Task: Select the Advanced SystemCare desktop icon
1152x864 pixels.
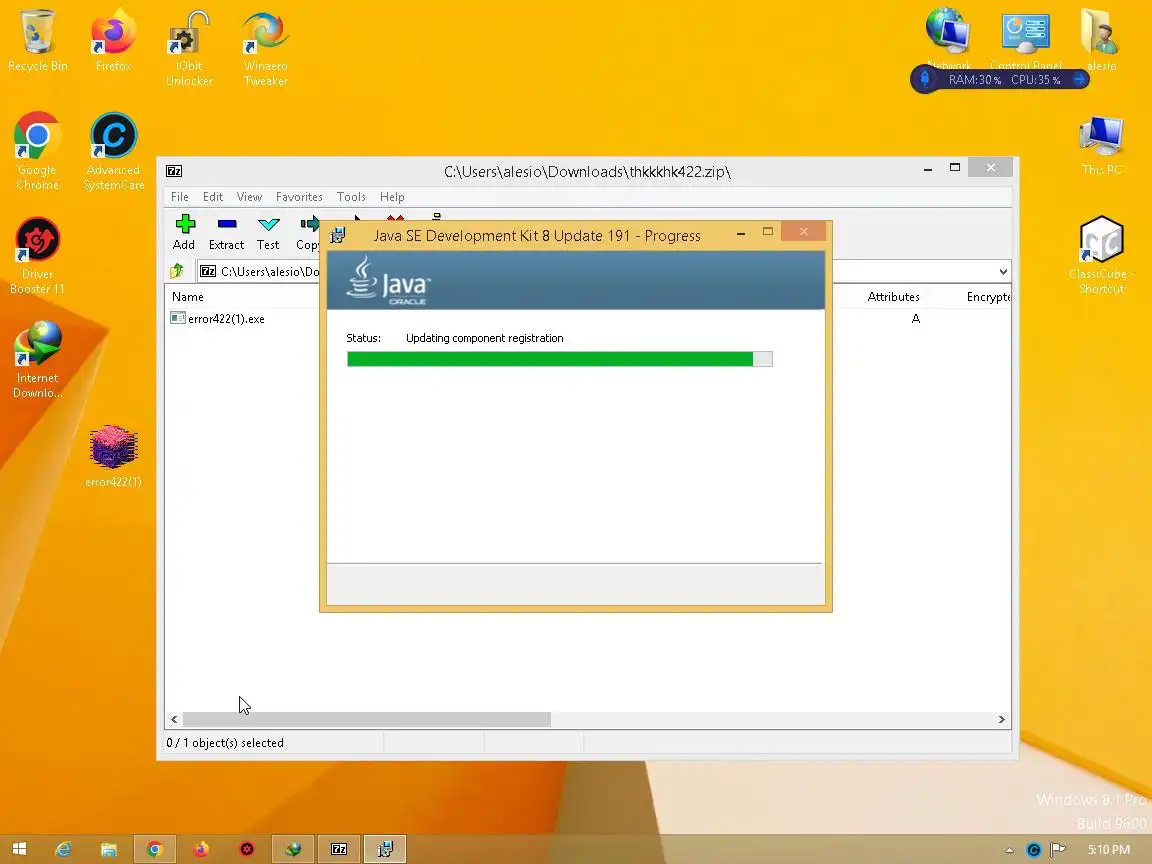Action: [x=113, y=151]
